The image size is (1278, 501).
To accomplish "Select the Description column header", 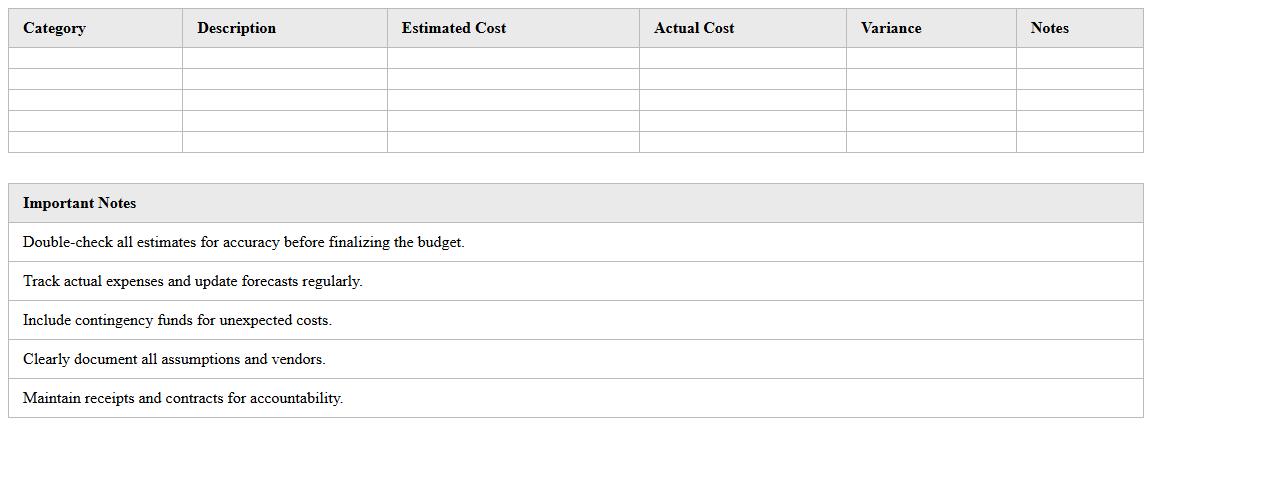I will tap(236, 28).
